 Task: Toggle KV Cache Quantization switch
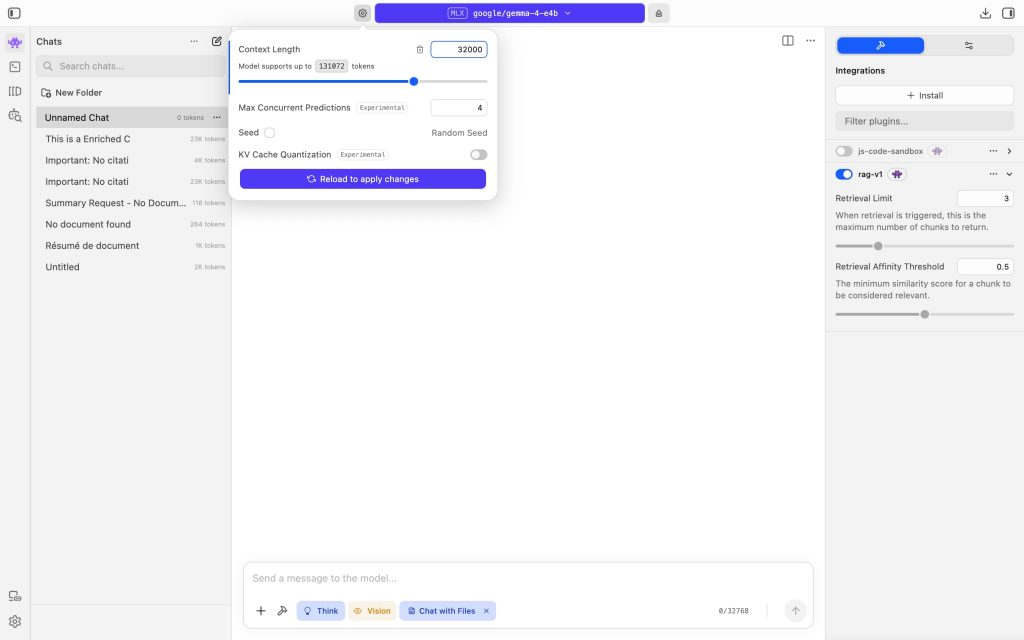coord(479,155)
